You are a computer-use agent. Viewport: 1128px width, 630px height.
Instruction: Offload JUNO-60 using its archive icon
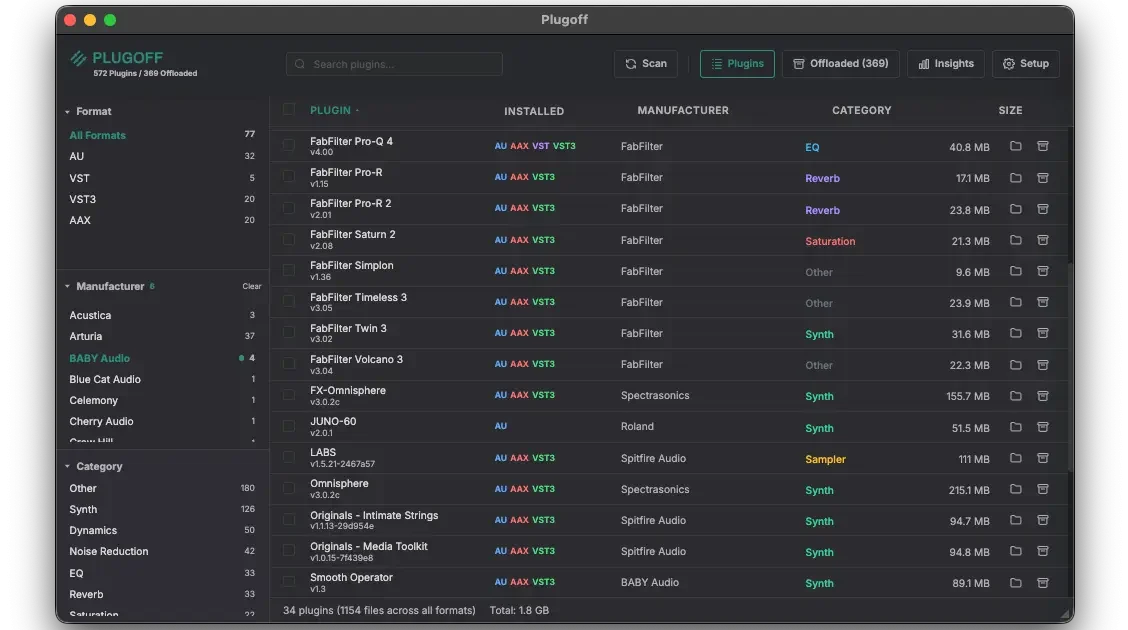1043,426
